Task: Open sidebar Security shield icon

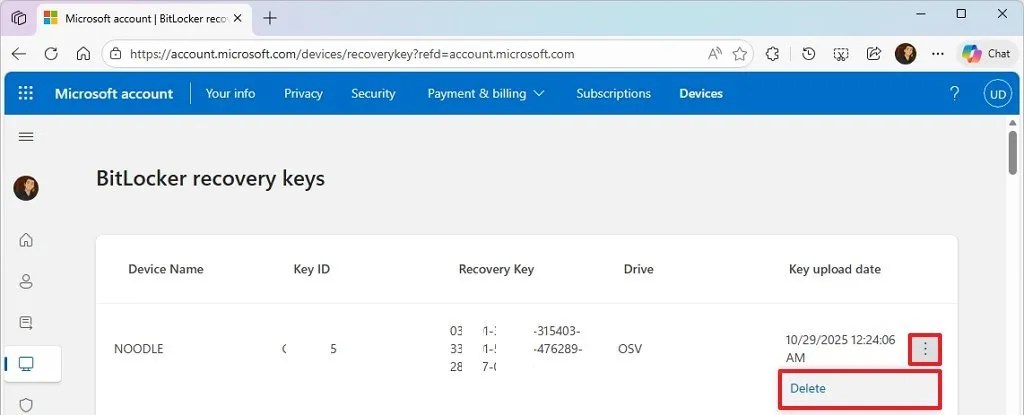Action: (26, 405)
